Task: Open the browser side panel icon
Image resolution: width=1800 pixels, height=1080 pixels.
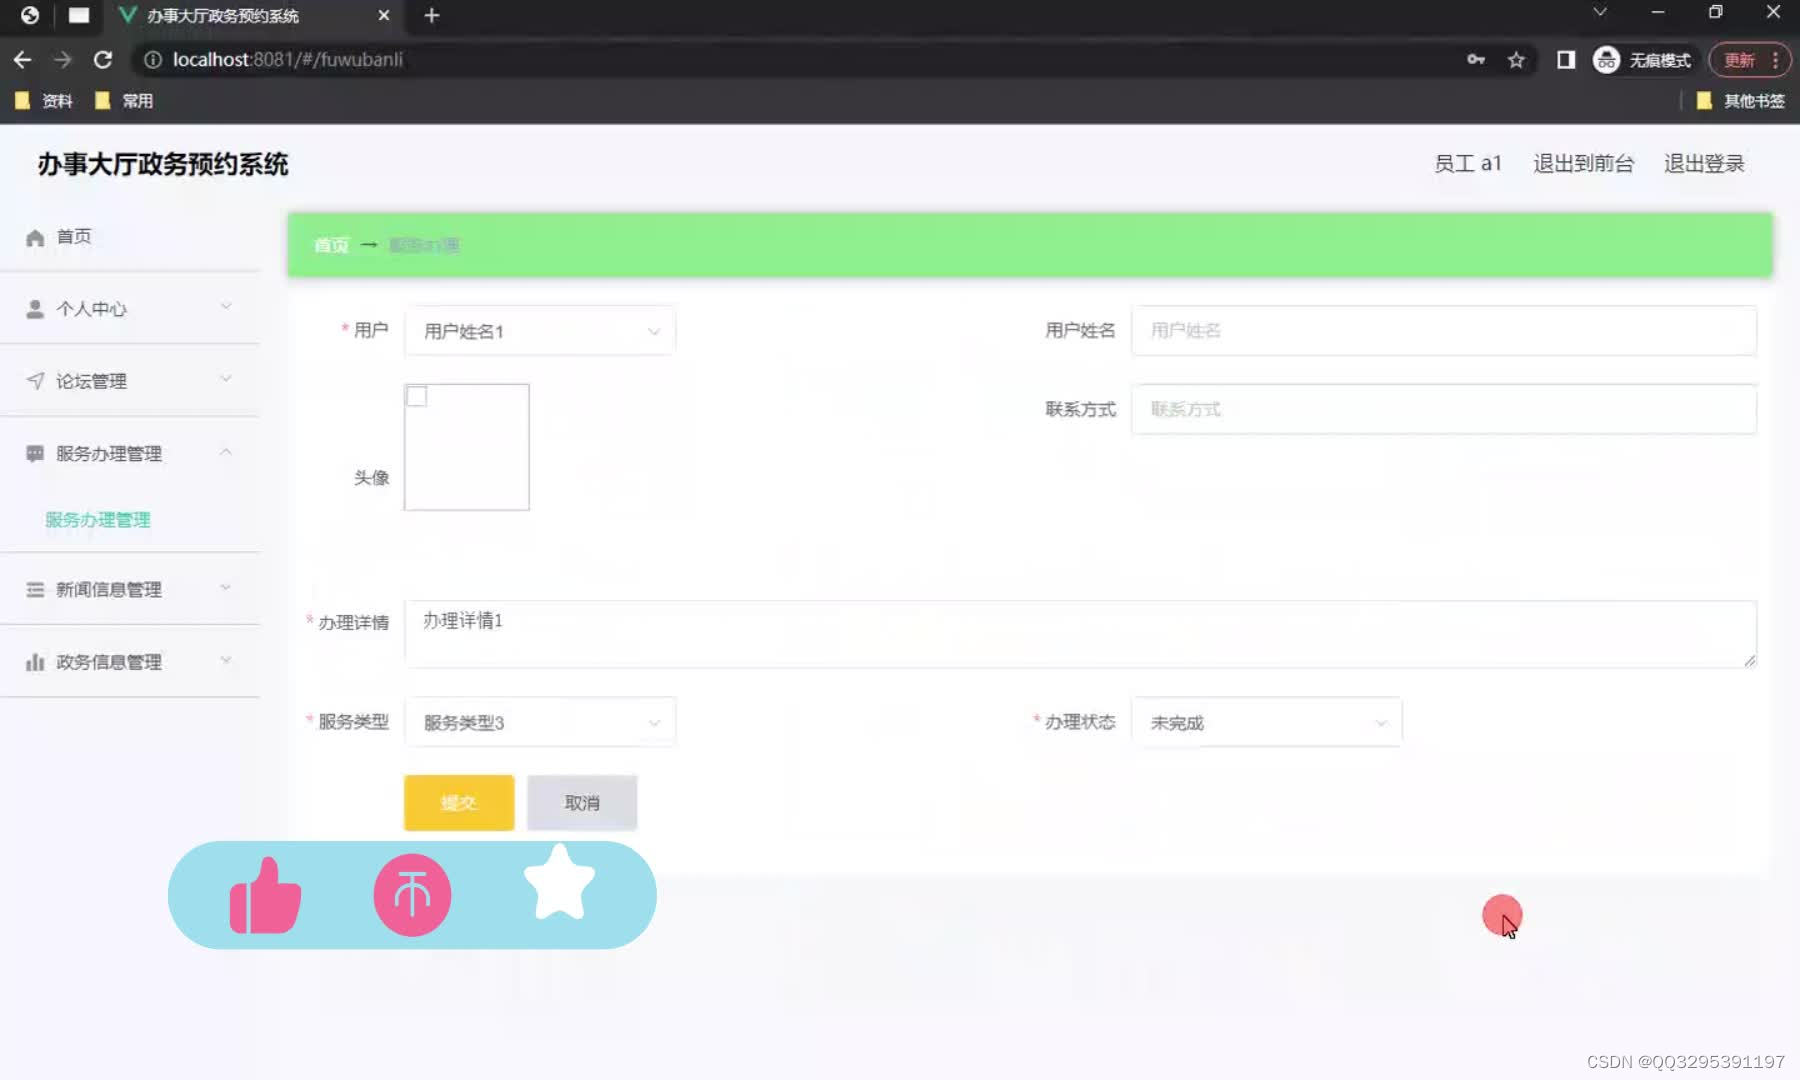Action: 1566,60
